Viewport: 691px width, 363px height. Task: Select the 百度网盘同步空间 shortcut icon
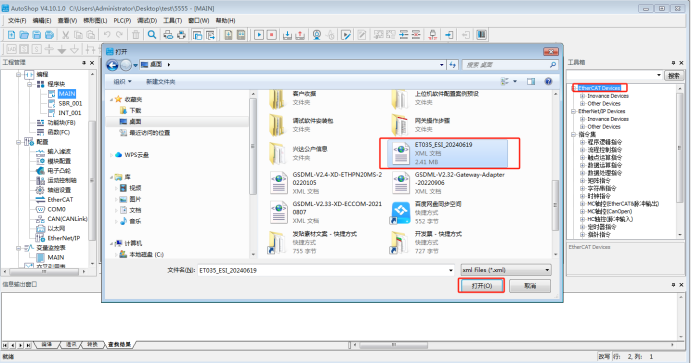point(401,213)
